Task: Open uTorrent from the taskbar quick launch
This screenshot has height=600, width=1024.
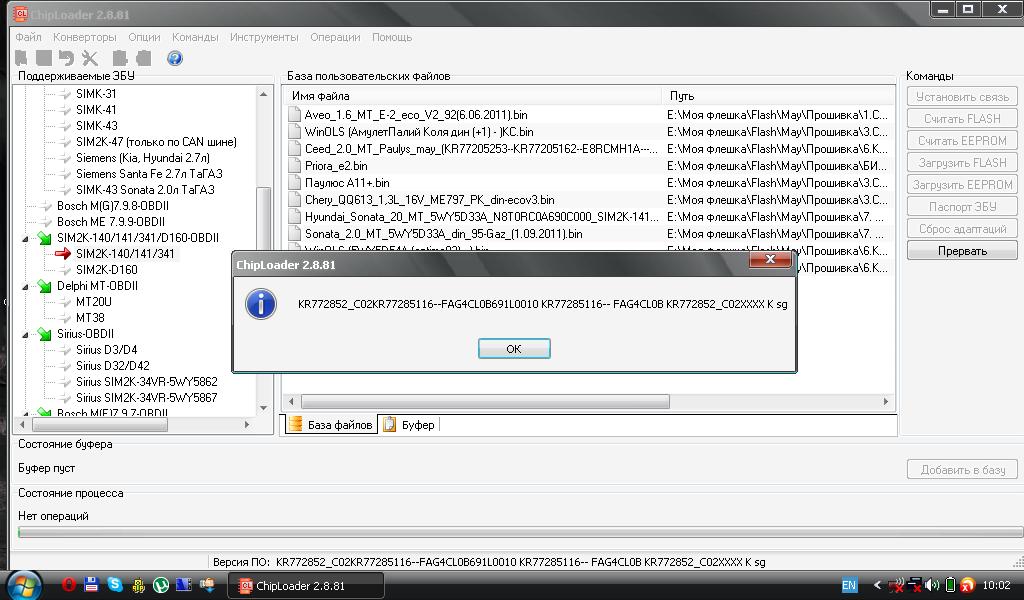Action: (x=160, y=585)
